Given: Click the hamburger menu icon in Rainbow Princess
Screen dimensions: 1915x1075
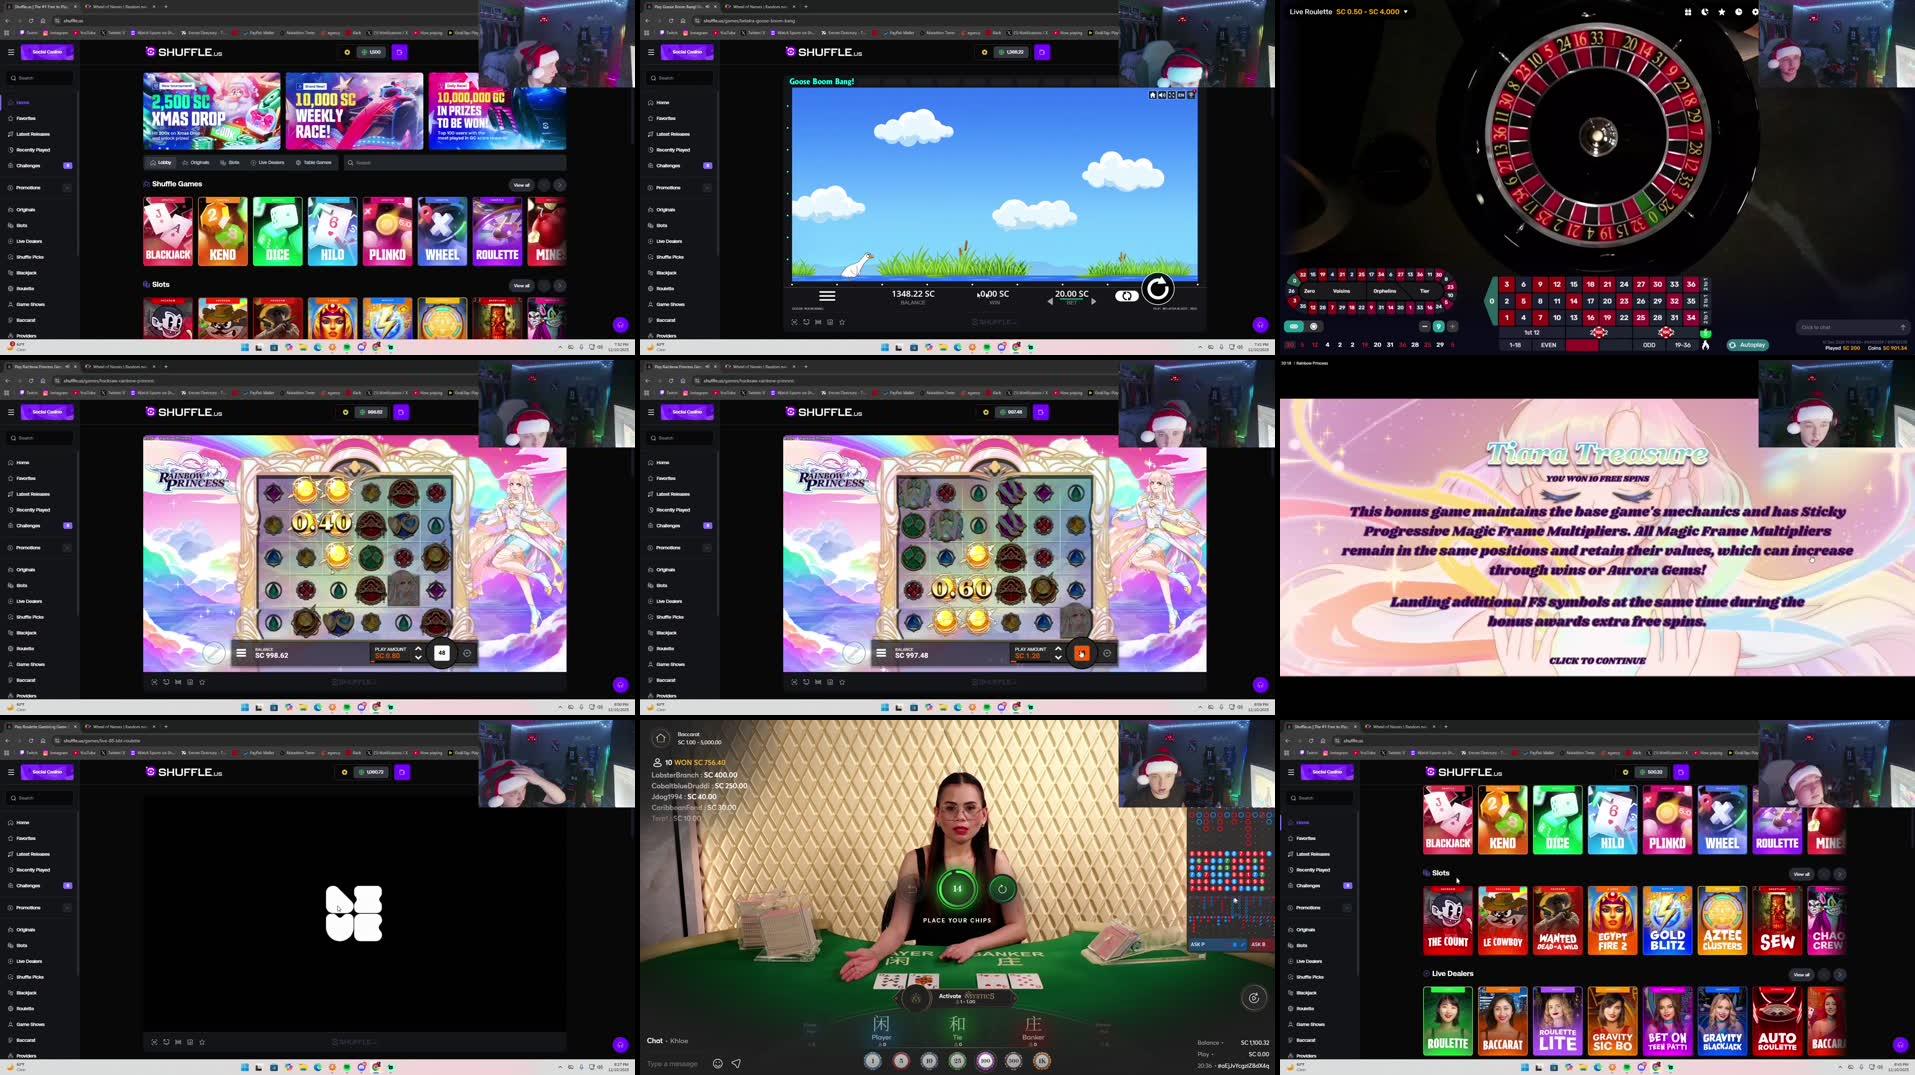Looking at the screenshot, I should [240, 652].
